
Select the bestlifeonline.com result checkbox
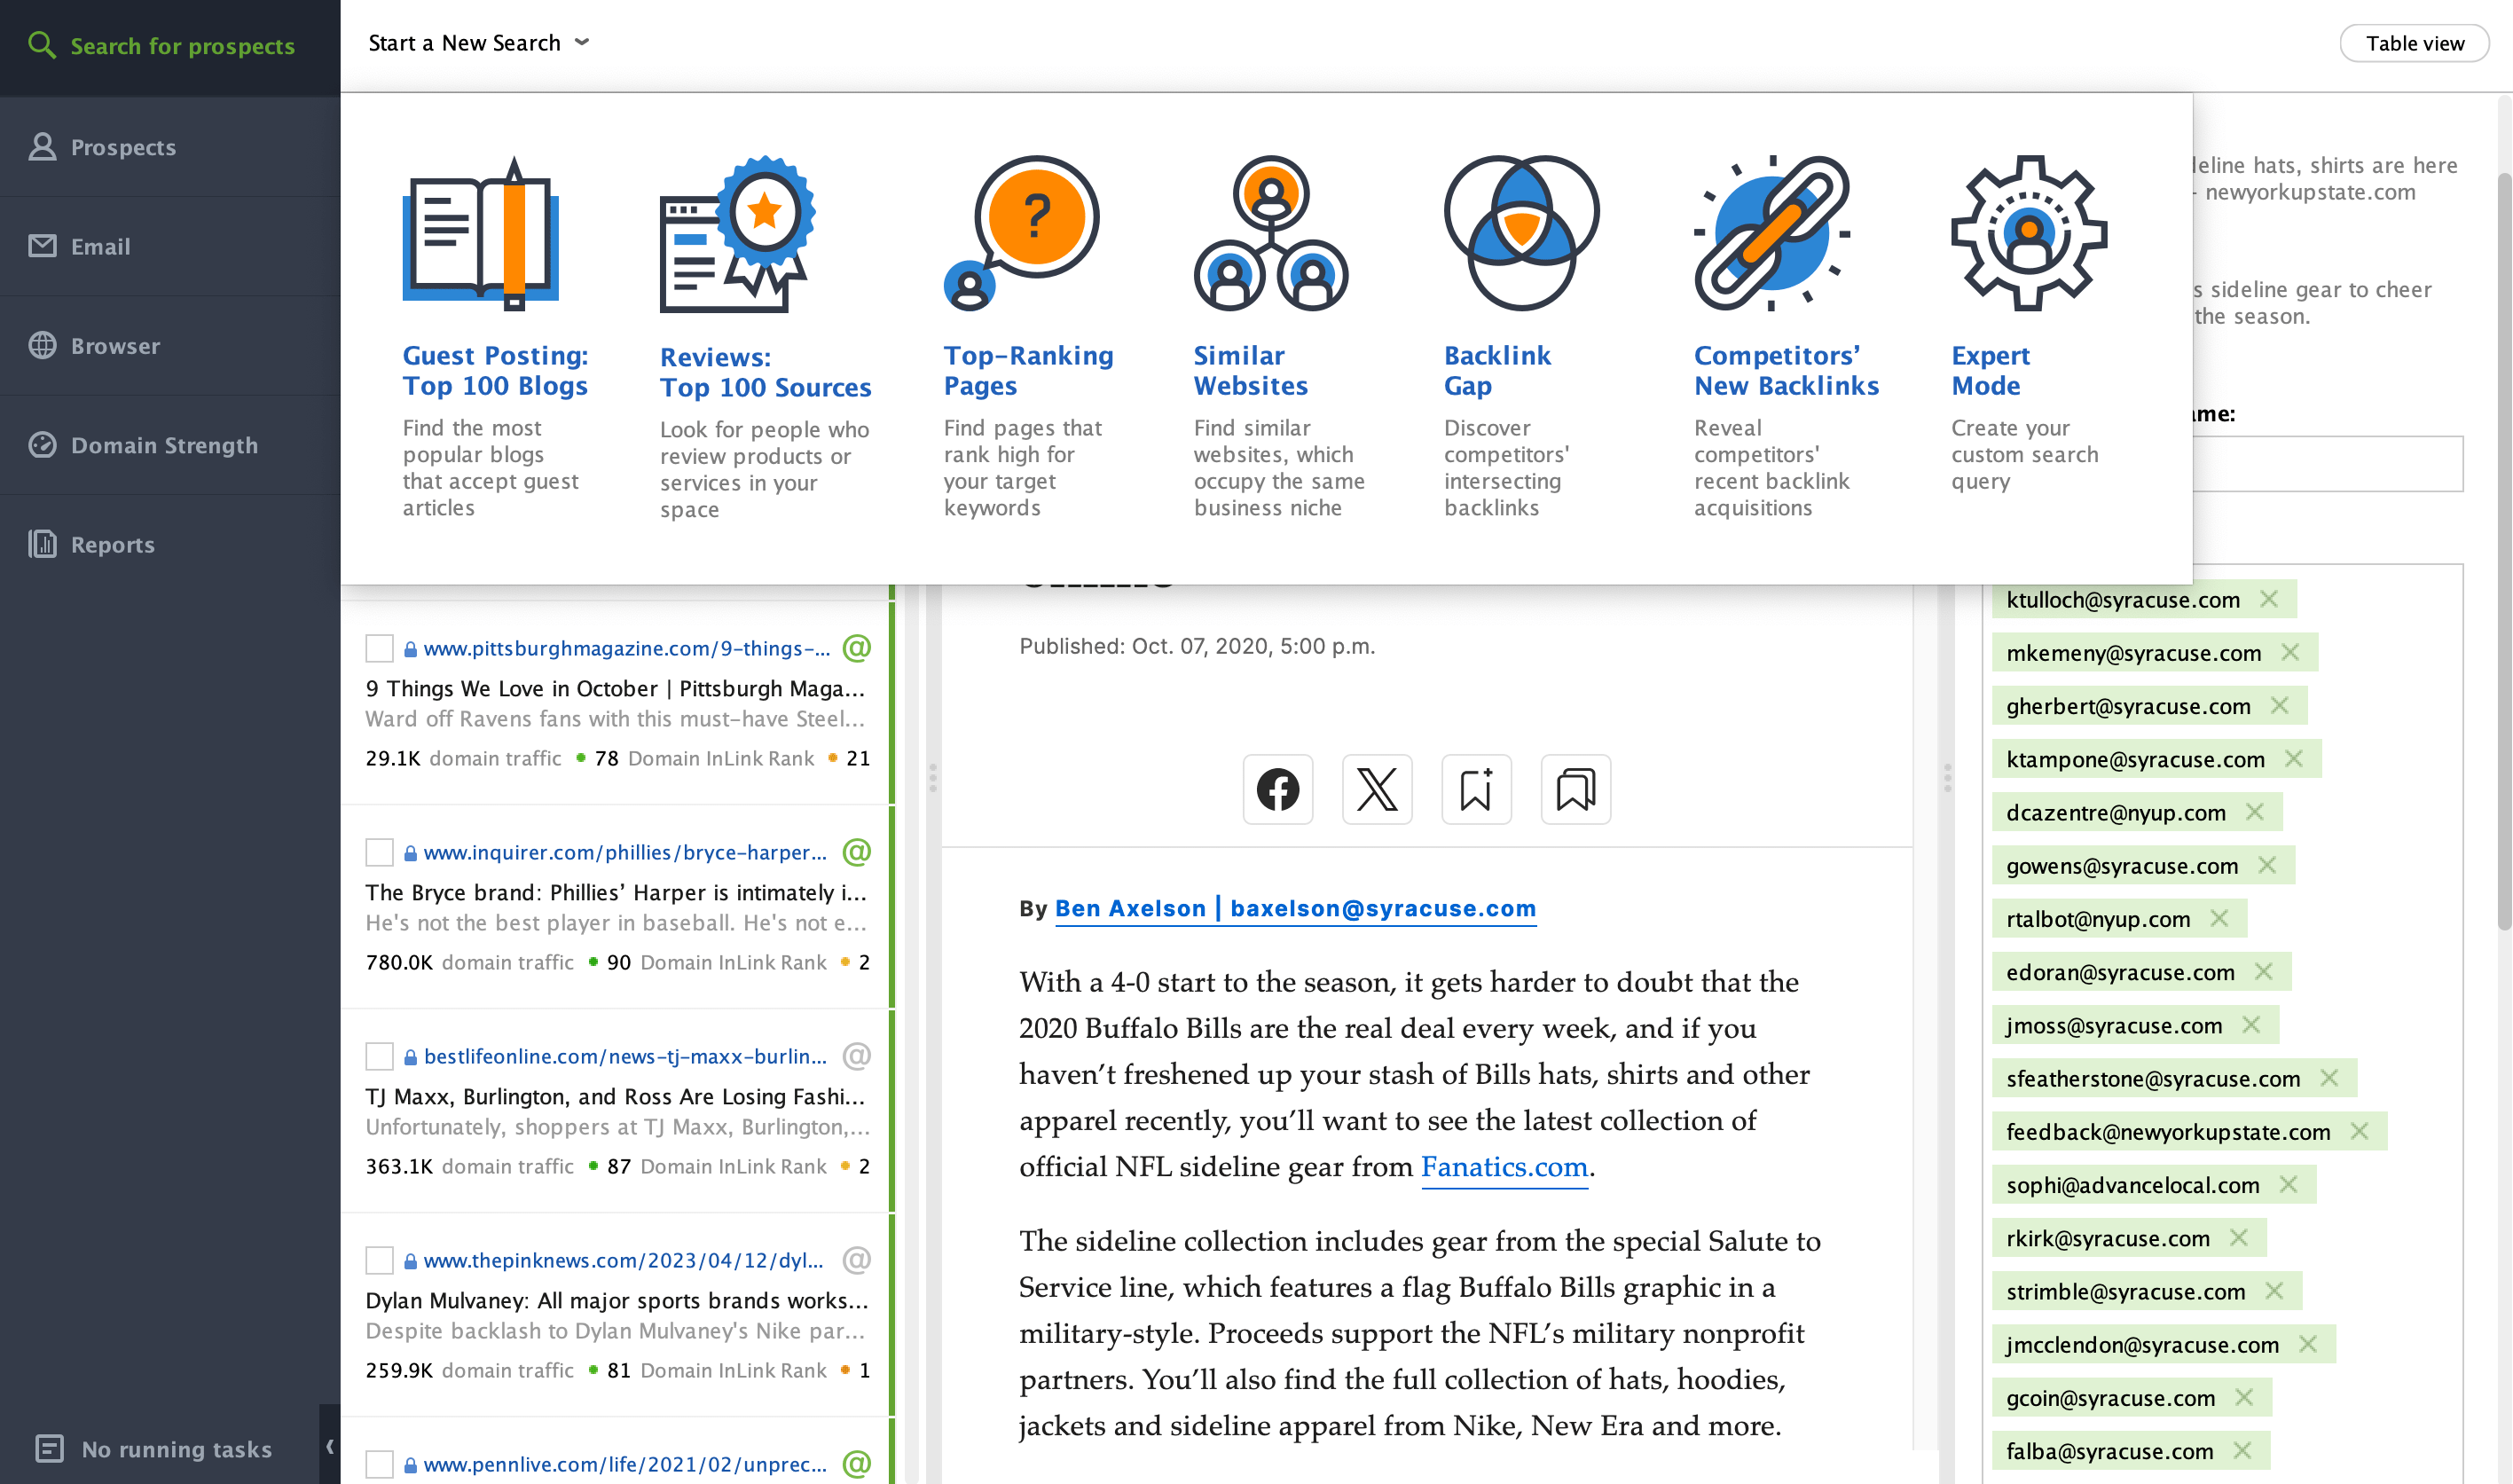coord(379,1056)
